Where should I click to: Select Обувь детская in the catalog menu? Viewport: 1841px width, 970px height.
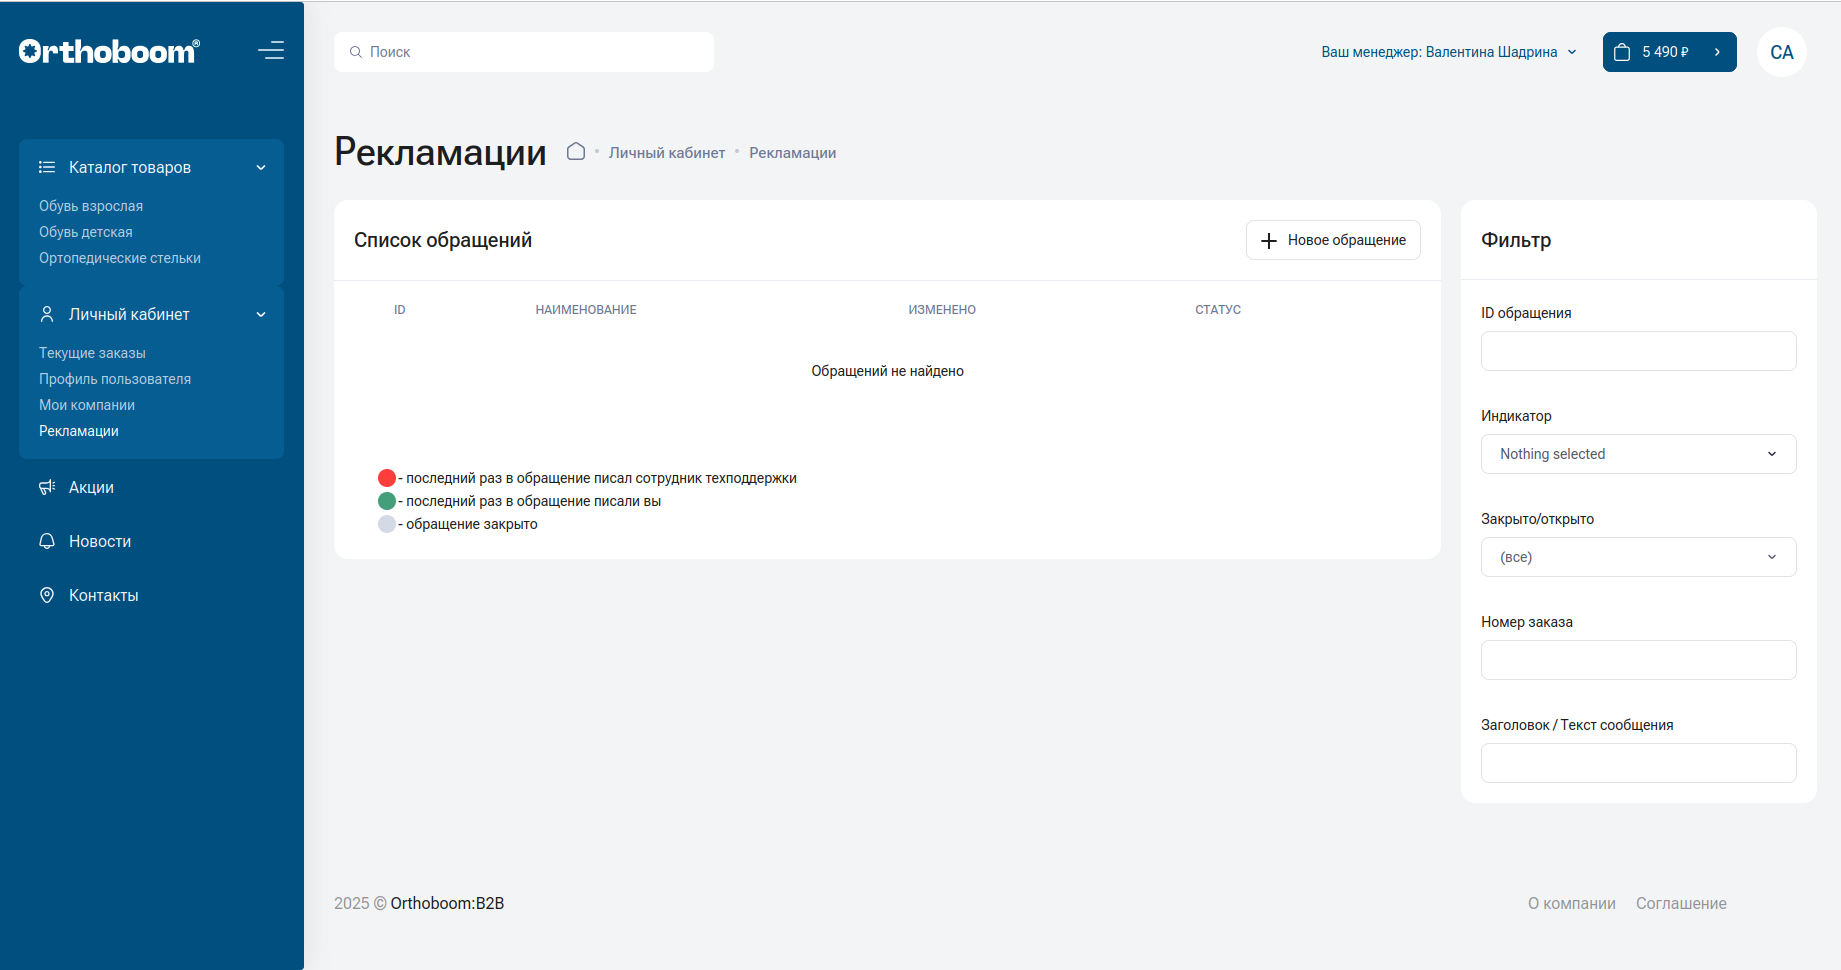(x=86, y=232)
